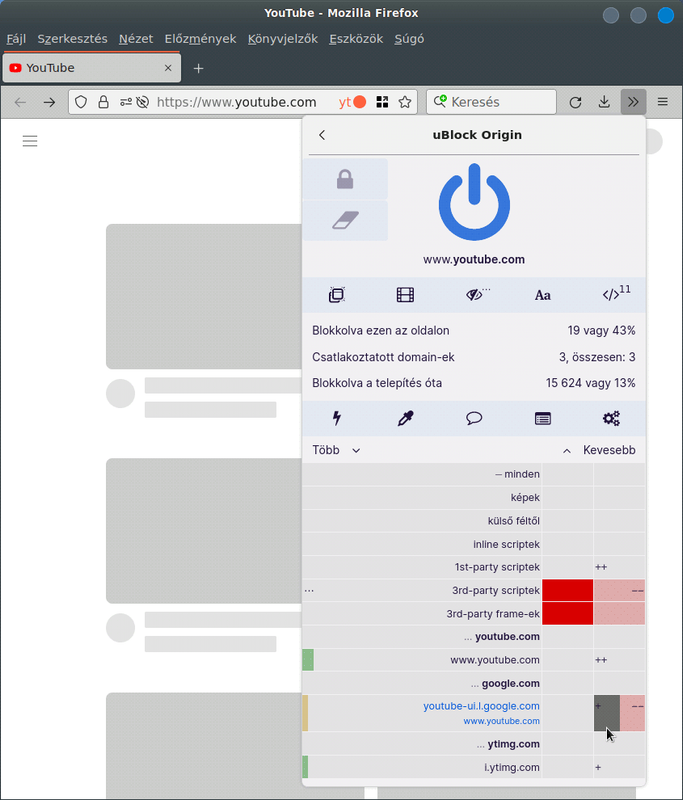Open YouTube guide hamburger menu
The width and height of the screenshot is (683, 800).
pos(30,141)
